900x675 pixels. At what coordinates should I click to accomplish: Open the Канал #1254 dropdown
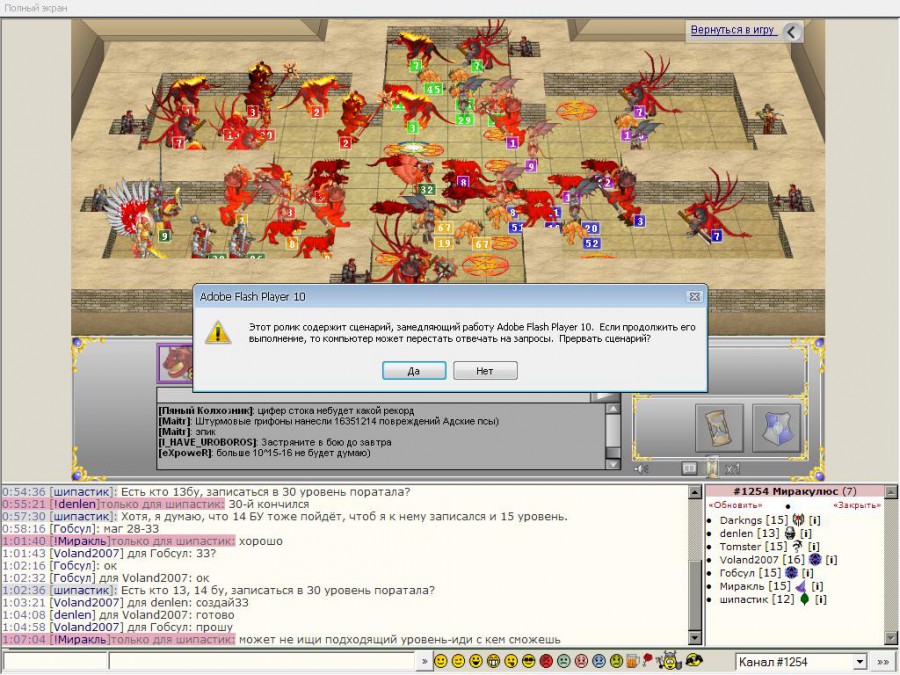point(859,662)
